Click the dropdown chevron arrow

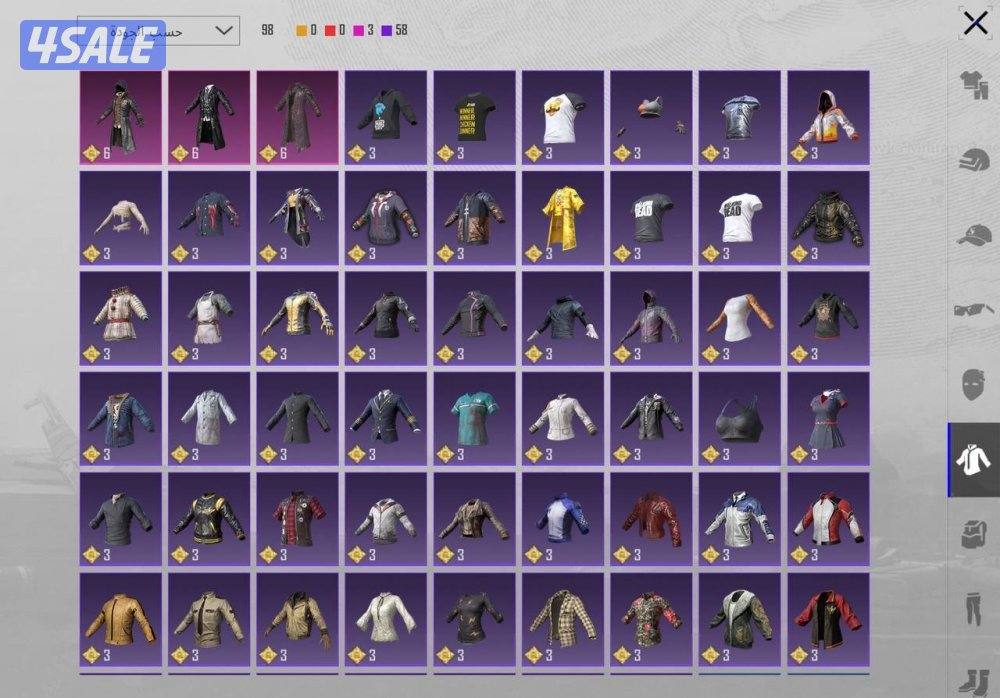225,31
